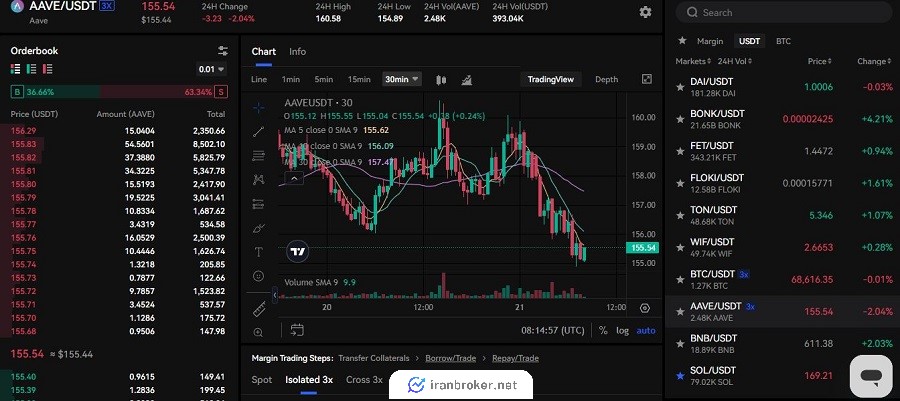Switch to Depth chart mode

click(606, 79)
